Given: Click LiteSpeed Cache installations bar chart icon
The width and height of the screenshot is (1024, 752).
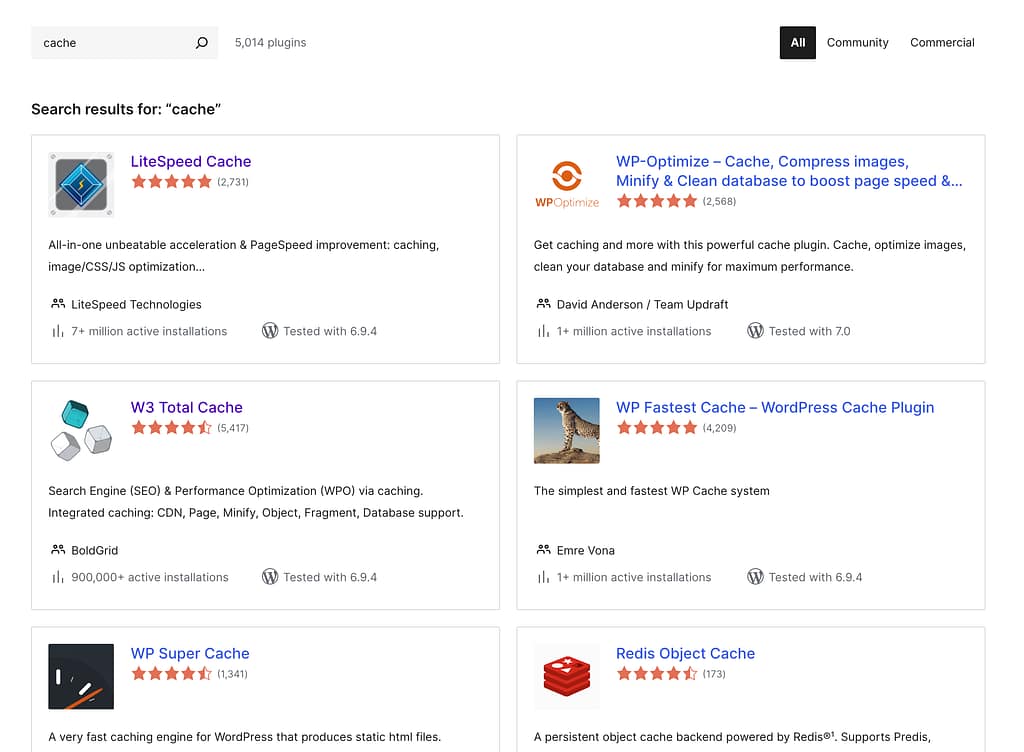Looking at the screenshot, I should tap(58, 331).
